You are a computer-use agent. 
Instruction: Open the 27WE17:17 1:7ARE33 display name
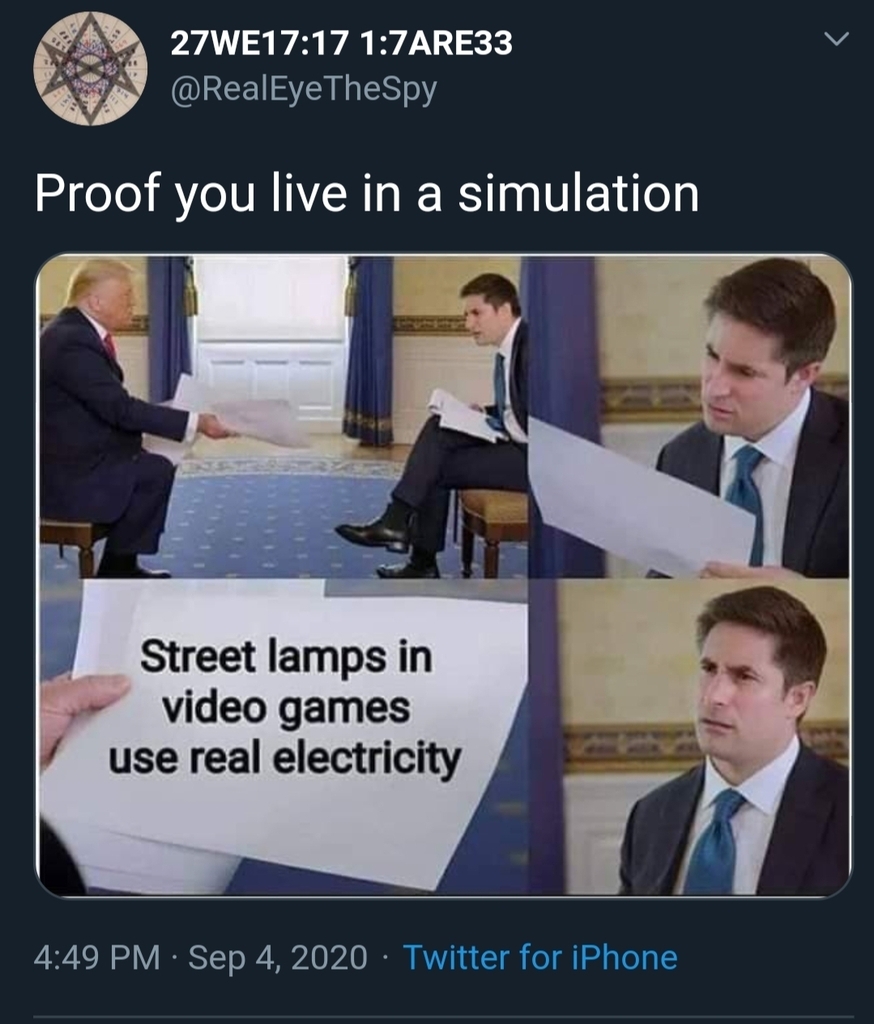[x=342, y=43]
